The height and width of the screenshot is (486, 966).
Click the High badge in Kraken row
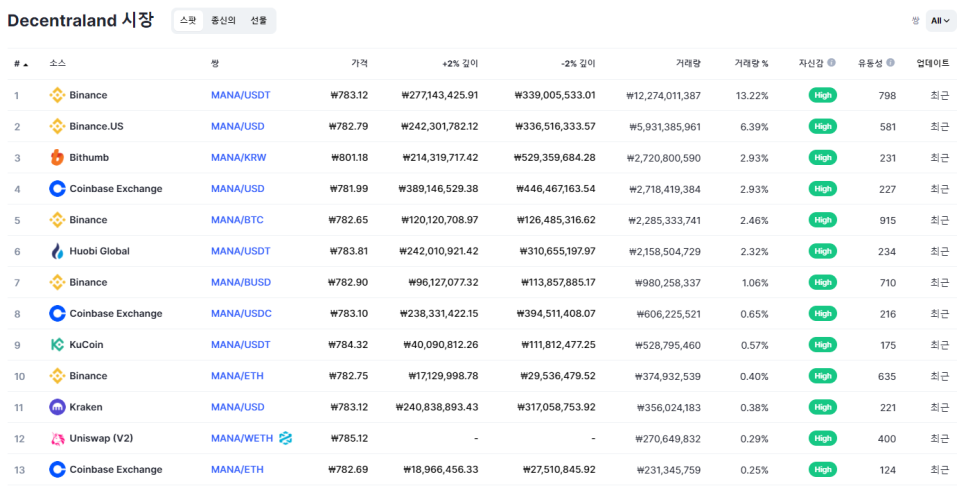click(x=822, y=407)
